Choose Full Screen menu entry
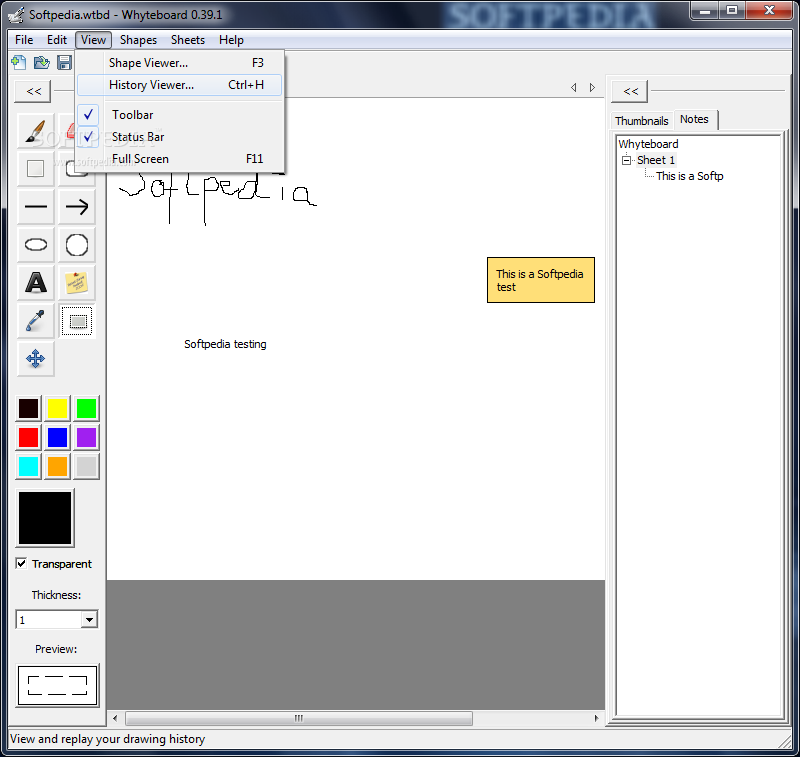The width and height of the screenshot is (800, 757). [180, 159]
